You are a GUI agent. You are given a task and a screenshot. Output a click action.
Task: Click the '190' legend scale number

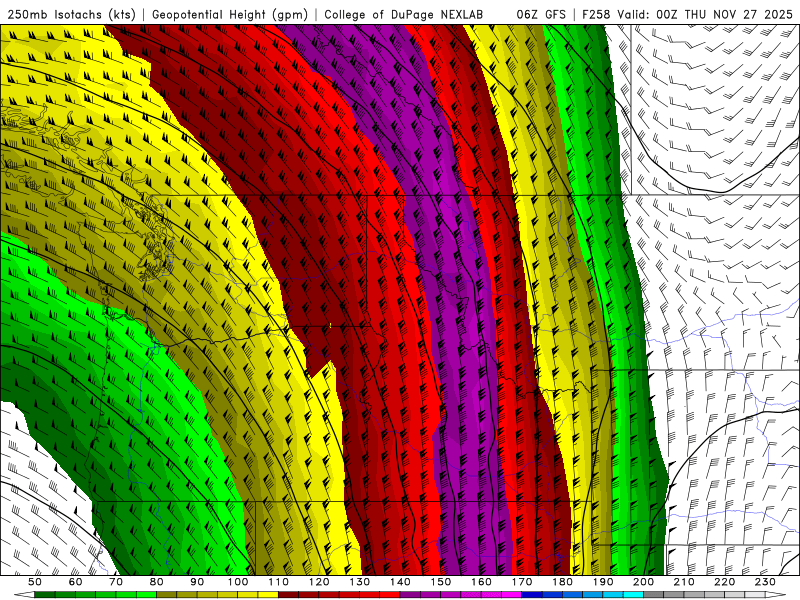point(603,582)
